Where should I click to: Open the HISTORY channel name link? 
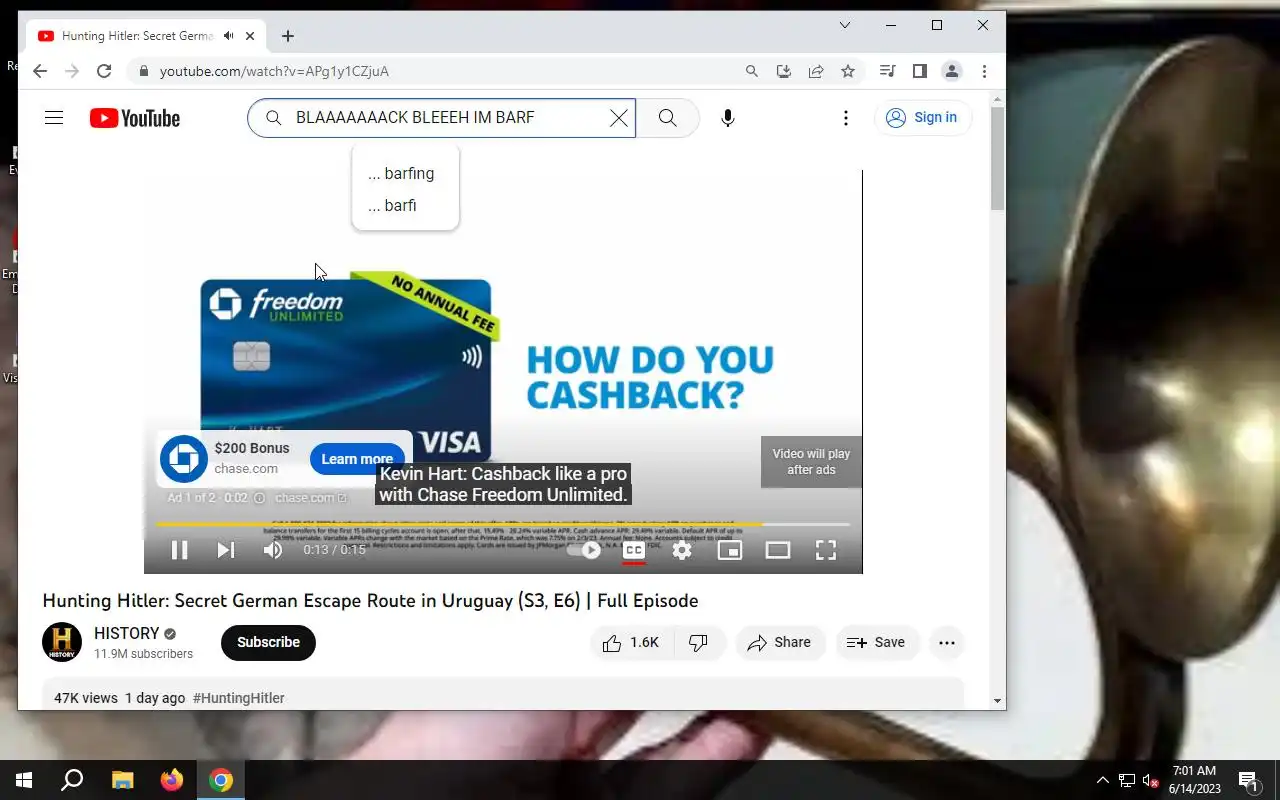pyautogui.click(x=127, y=633)
